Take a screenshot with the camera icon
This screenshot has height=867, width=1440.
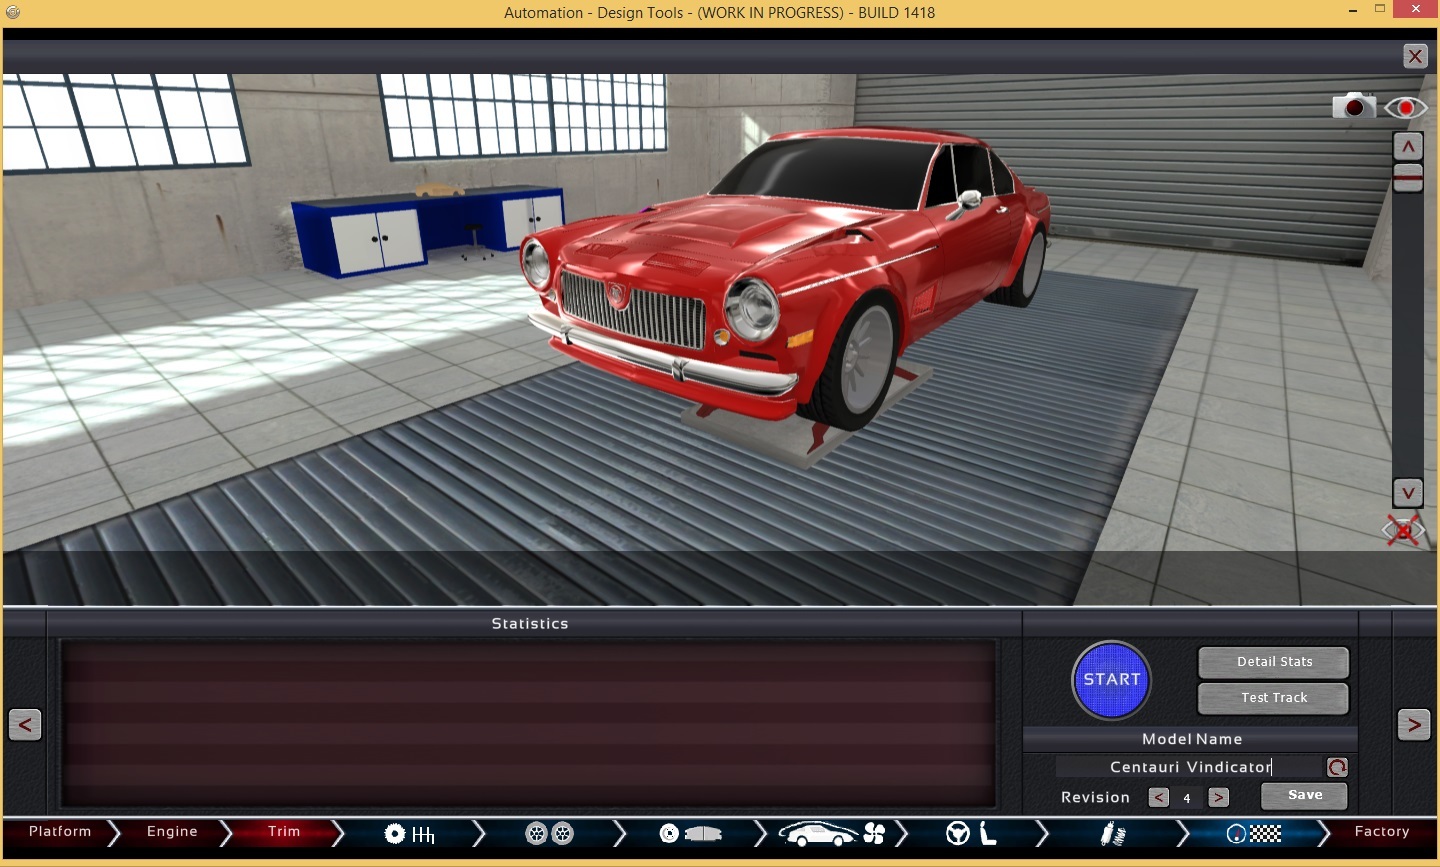[1354, 106]
